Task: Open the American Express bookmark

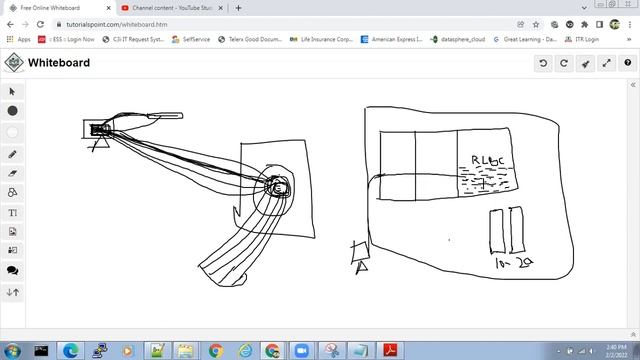Action: coord(392,39)
